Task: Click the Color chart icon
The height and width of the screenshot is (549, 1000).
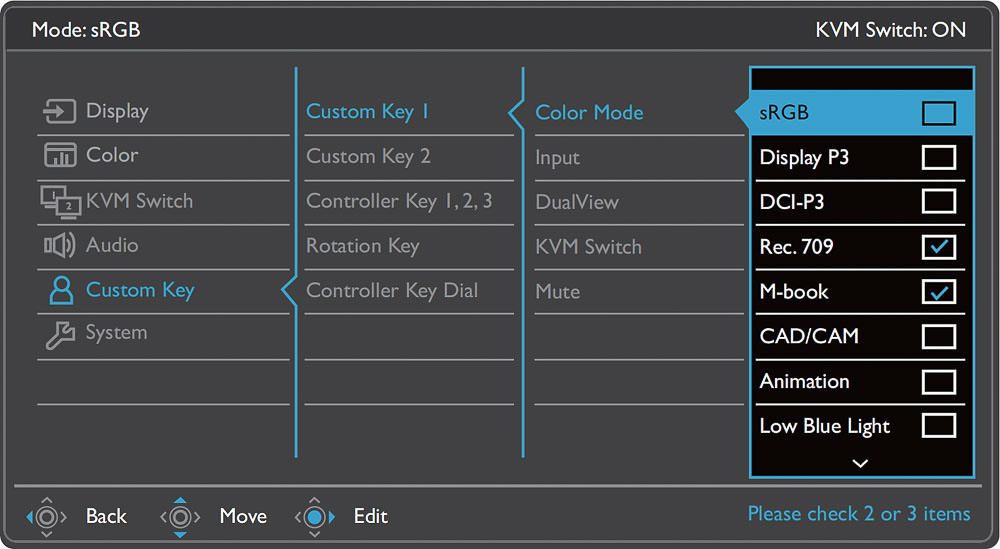Action: coord(60,155)
